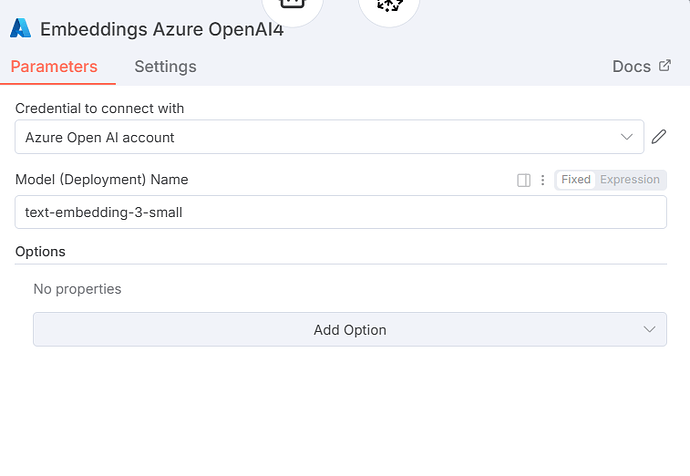Switch to the Parameters tab
This screenshot has width=690, height=476.
(54, 67)
